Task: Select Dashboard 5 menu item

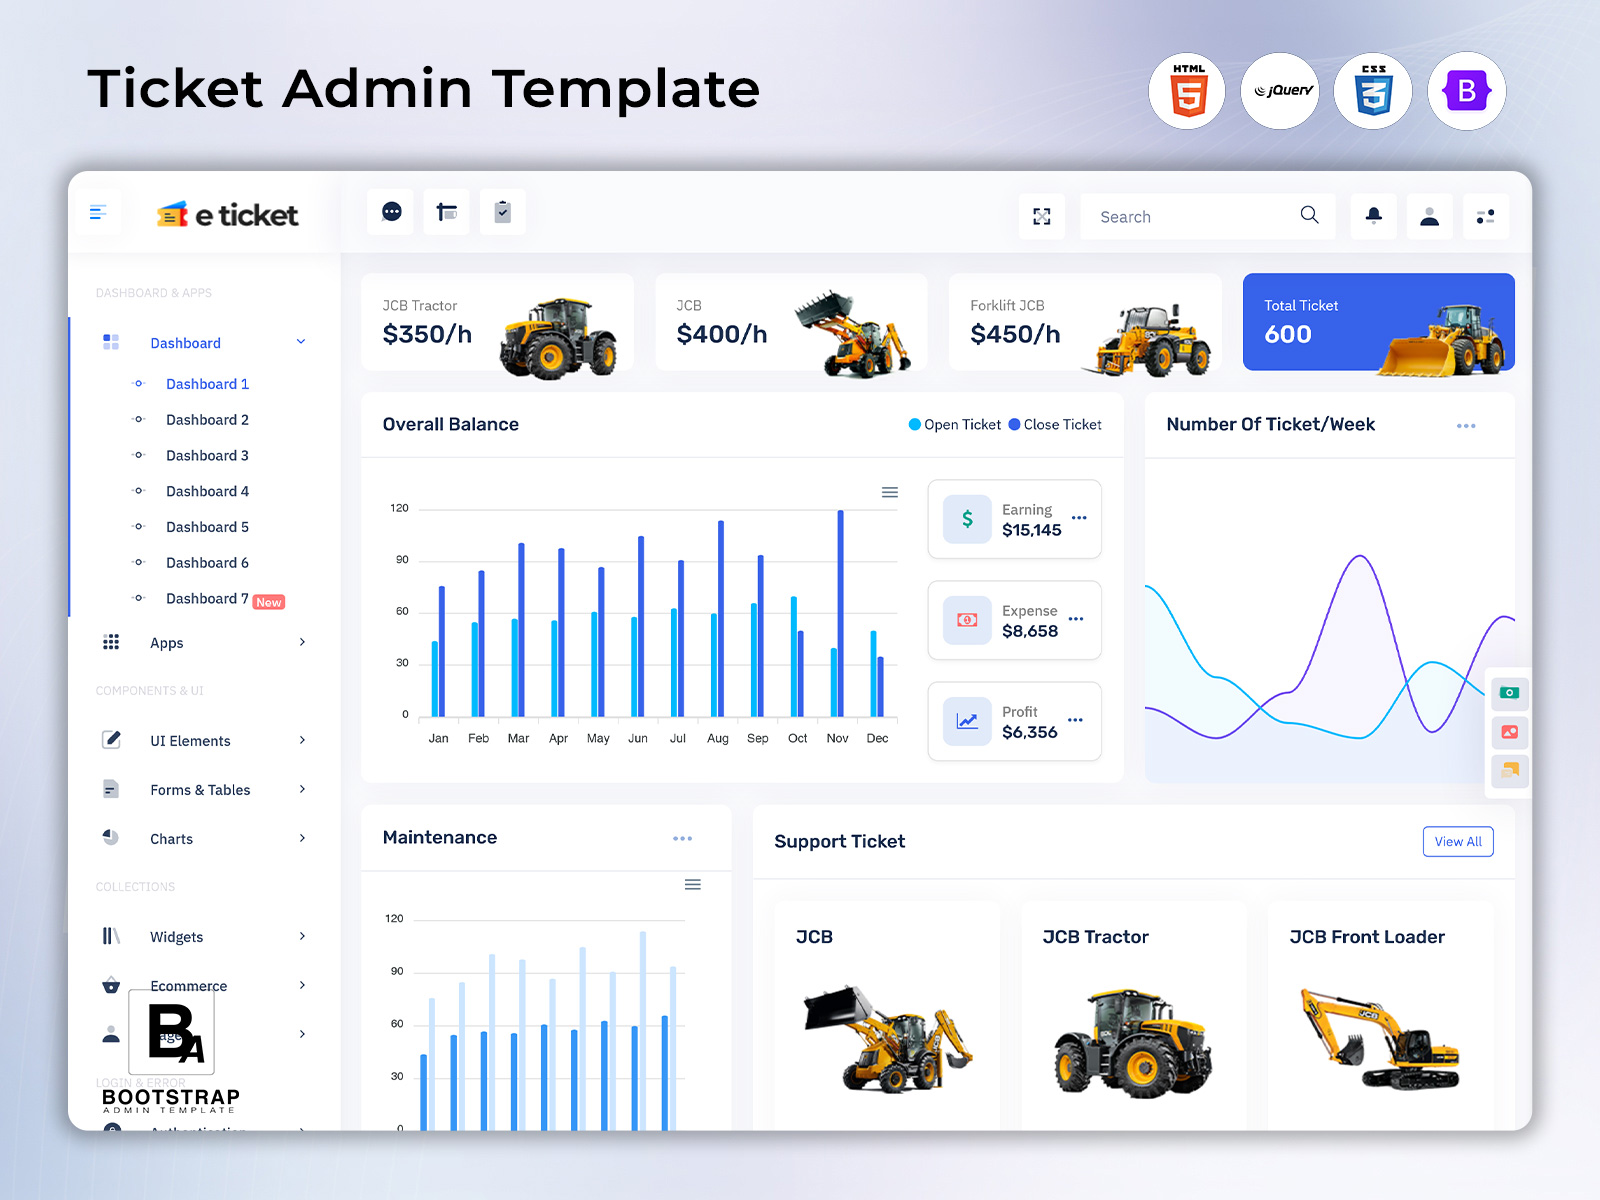Action: 207,527
